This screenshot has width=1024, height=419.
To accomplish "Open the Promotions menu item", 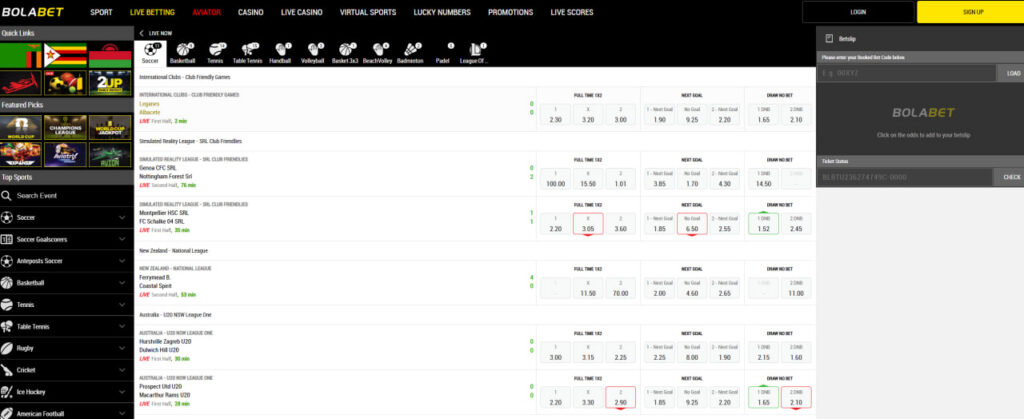I will pyautogui.click(x=510, y=12).
